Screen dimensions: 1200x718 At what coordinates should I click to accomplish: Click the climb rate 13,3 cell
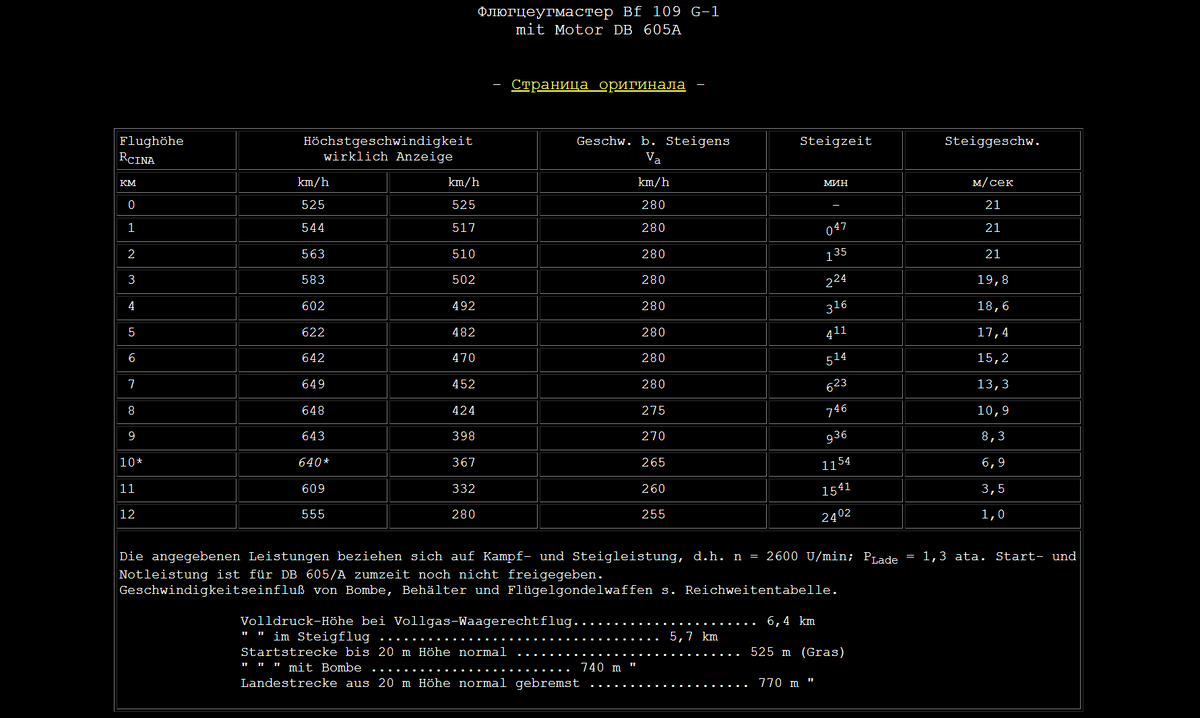pos(992,385)
